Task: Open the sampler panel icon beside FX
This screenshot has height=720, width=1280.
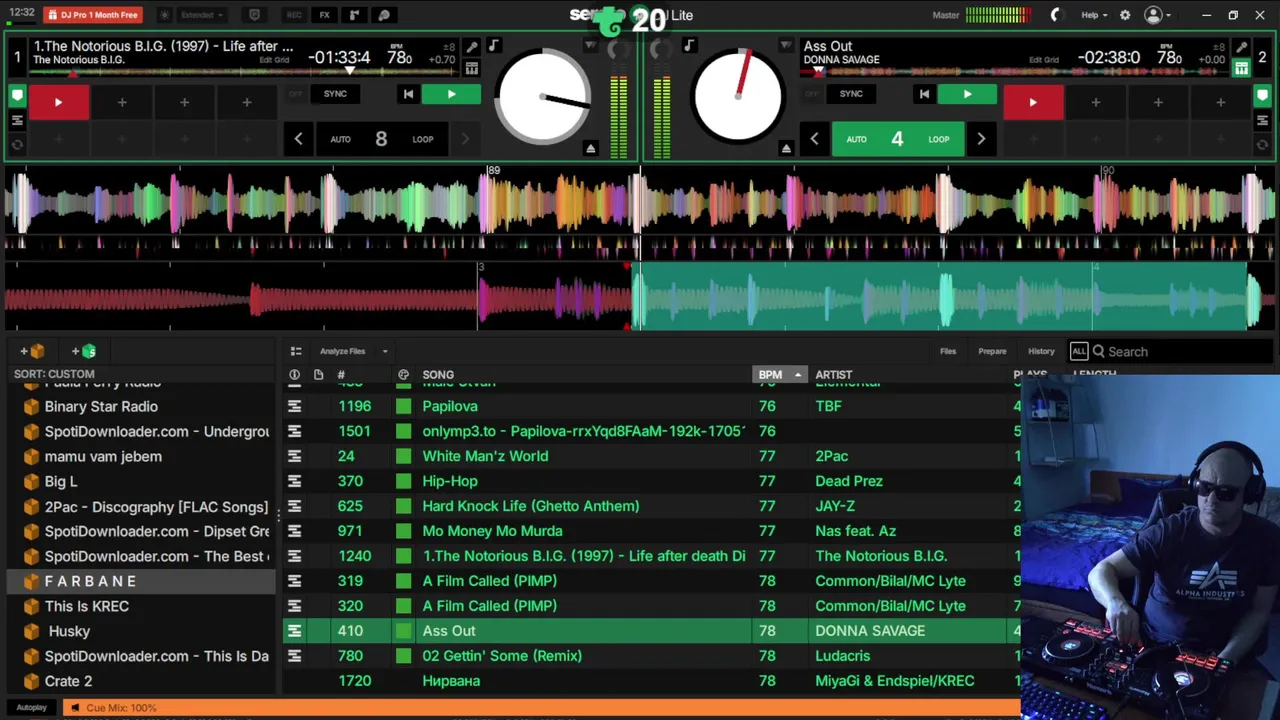Action: click(x=354, y=15)
